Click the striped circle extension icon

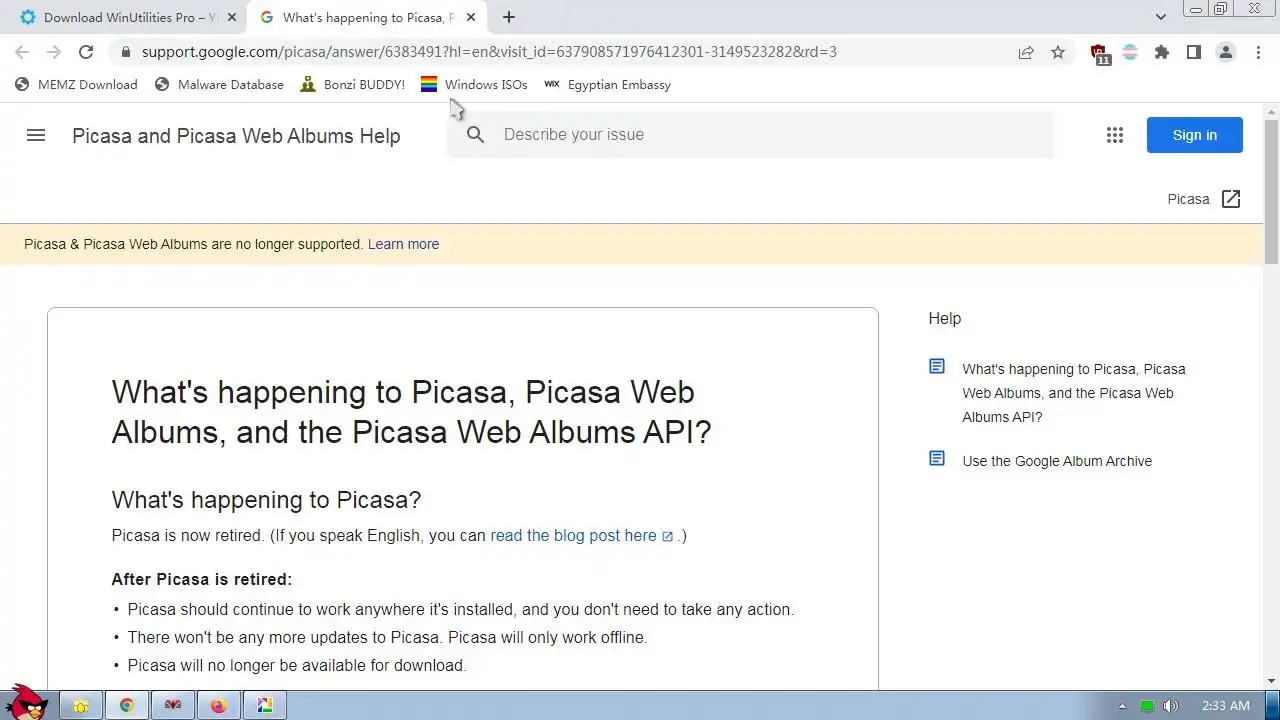[x=1130, y=52]
